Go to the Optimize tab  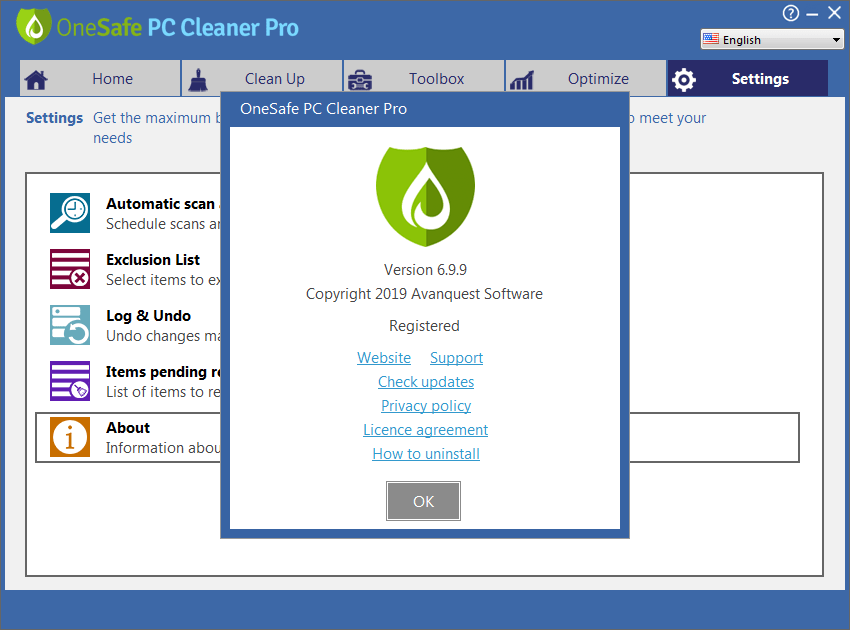coord(585,79)
